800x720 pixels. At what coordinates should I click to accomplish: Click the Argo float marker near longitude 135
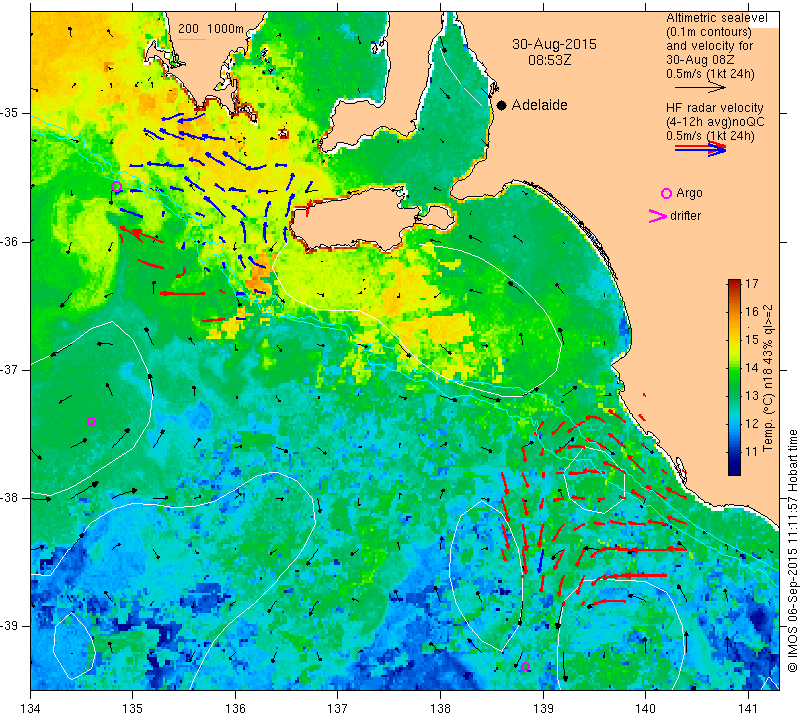pyautogui.click(x=116, y=186)
